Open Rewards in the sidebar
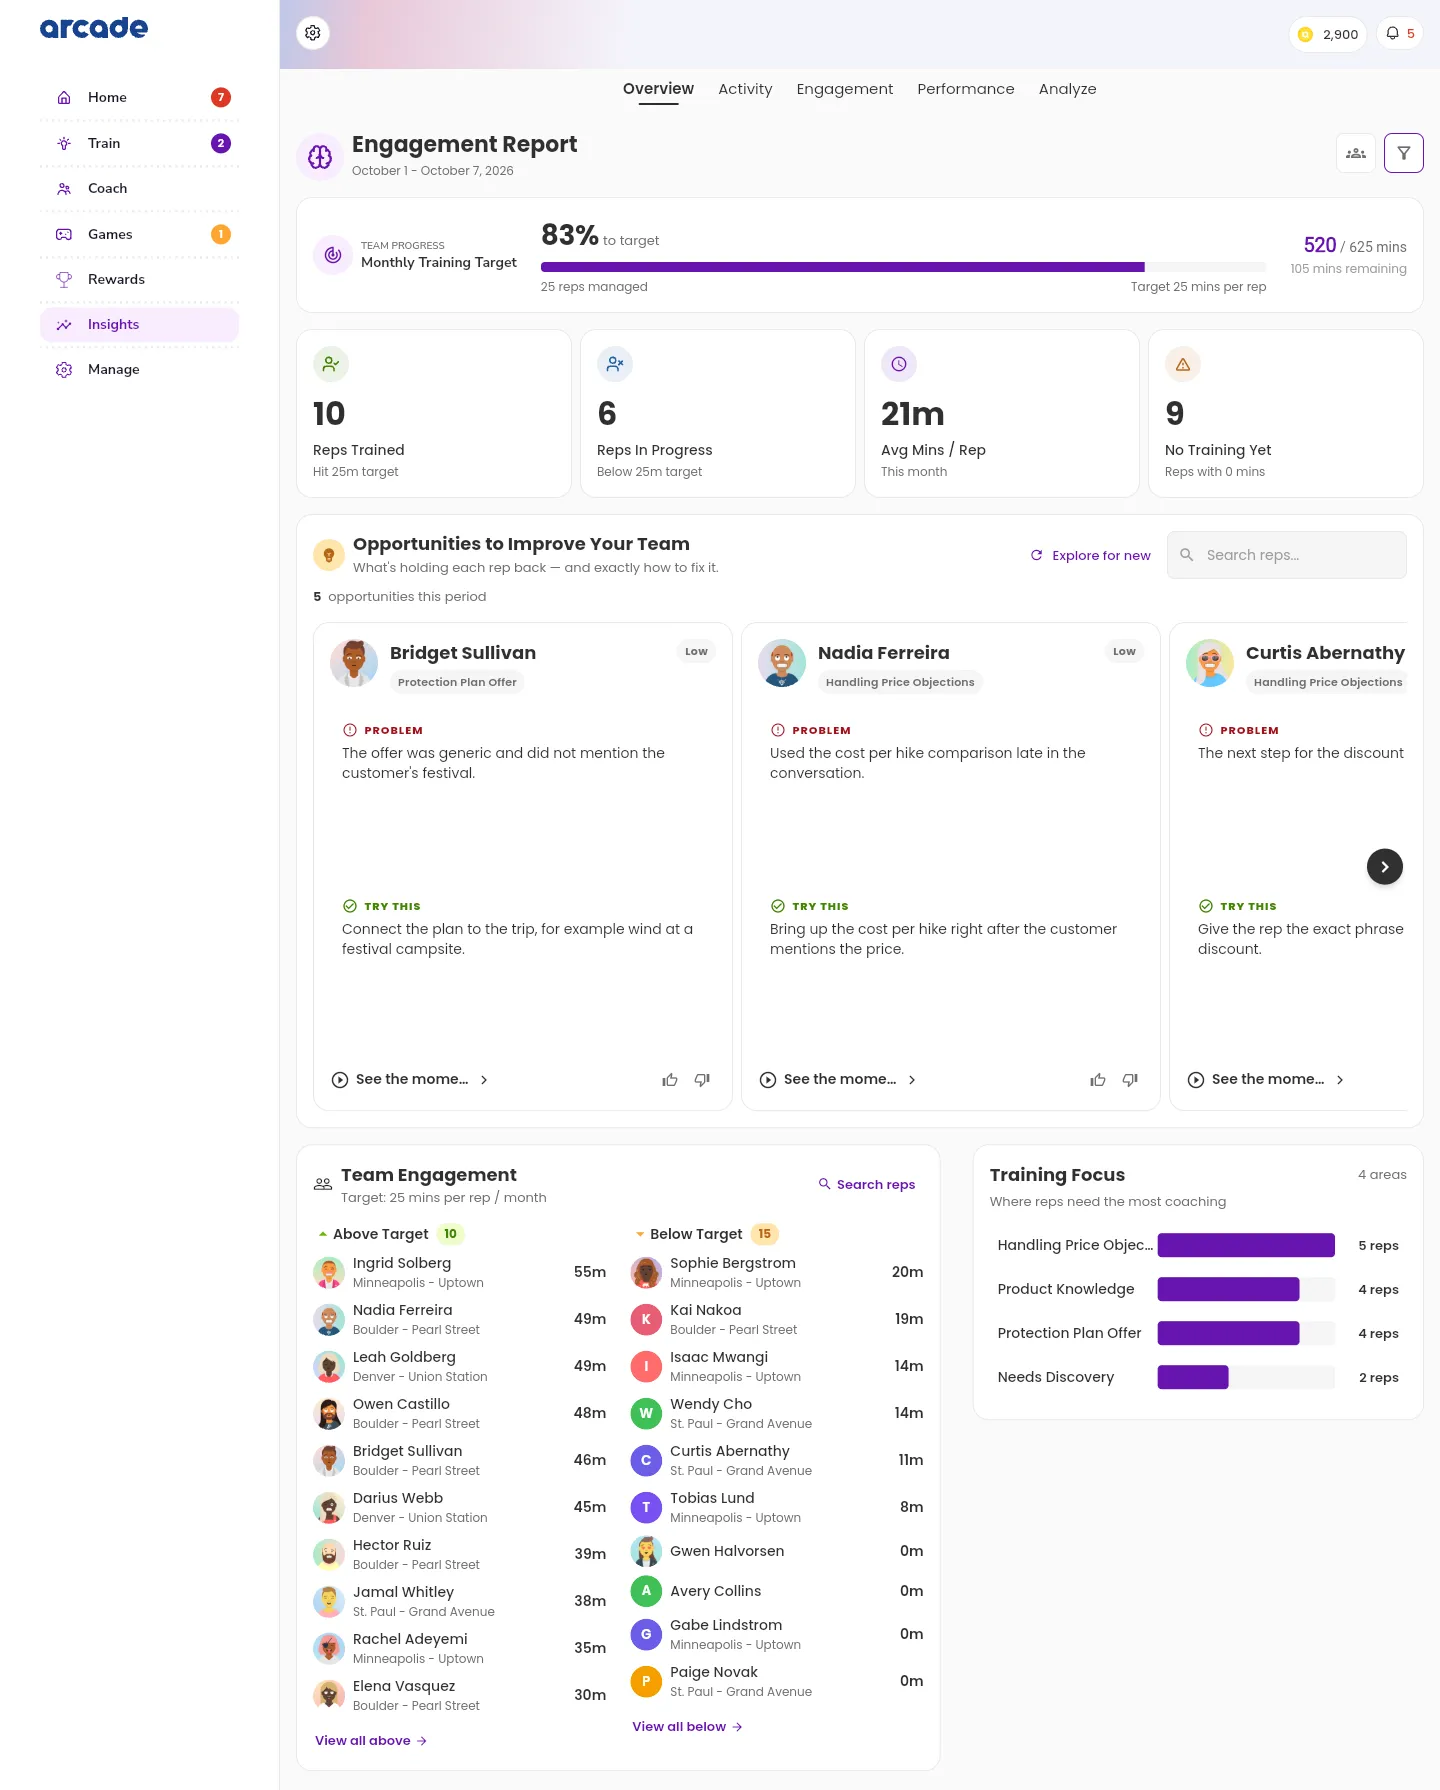 tap(140, 279)
